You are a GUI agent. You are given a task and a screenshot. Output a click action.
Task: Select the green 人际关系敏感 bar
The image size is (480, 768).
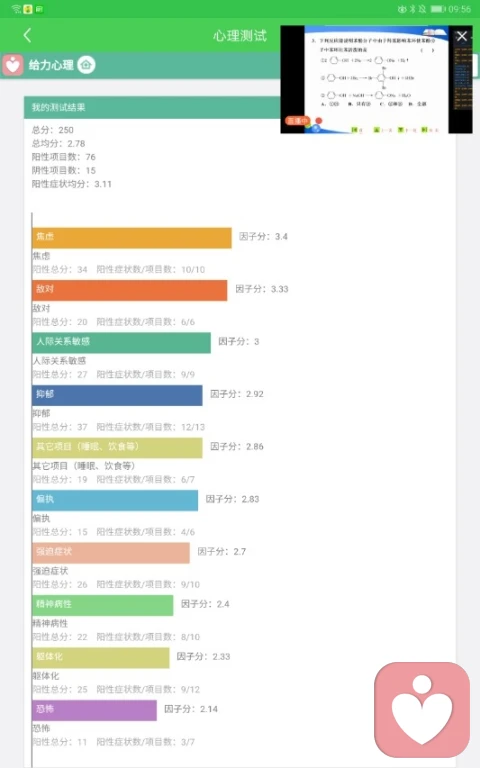(x=121, y=343)
